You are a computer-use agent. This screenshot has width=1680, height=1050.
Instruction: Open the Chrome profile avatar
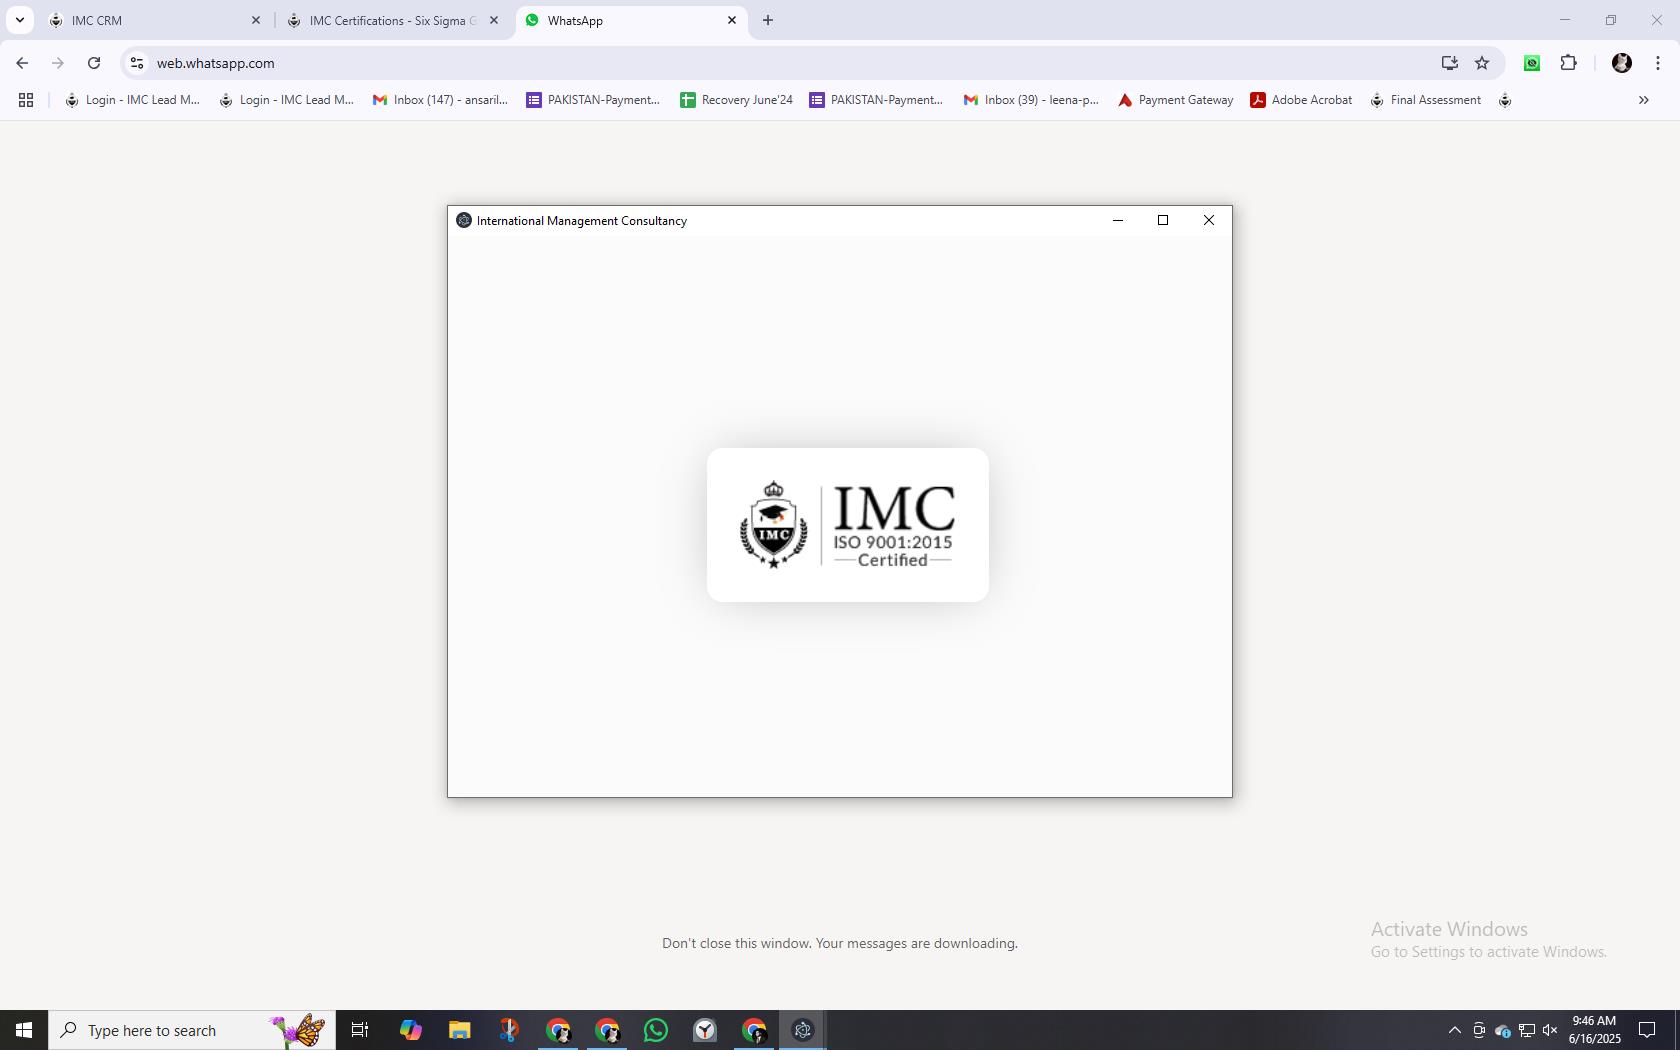(1622, 63)
